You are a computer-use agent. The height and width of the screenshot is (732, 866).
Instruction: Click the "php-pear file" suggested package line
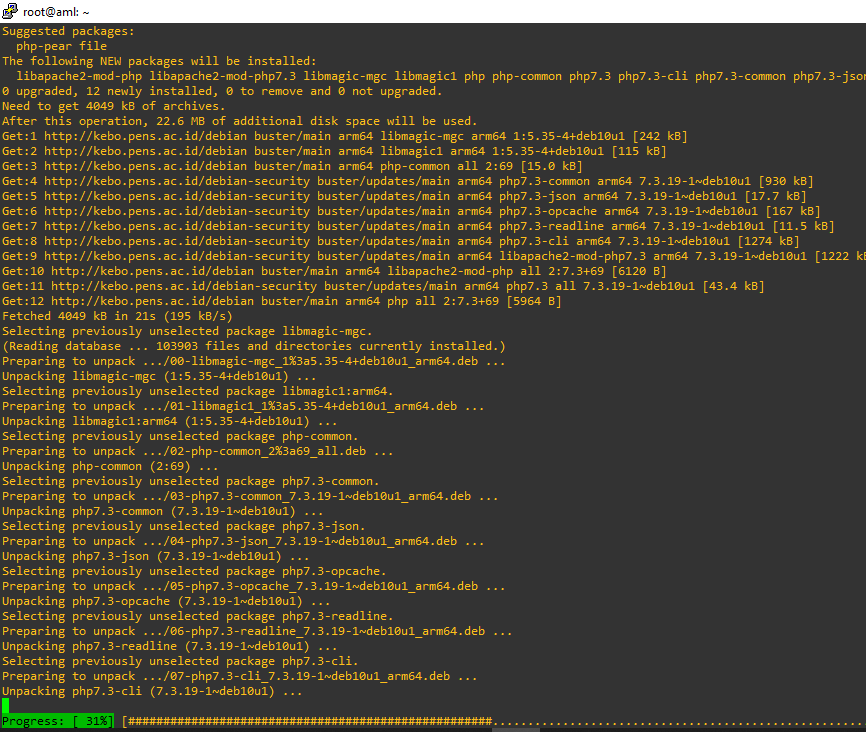(x=61, y=46)
